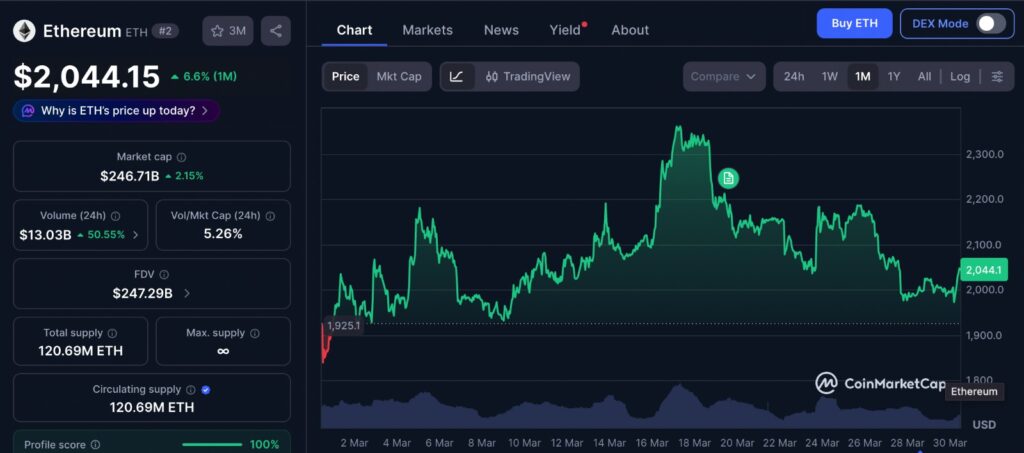
Task: Expand FDV details chevron
Action: point(187,294)
